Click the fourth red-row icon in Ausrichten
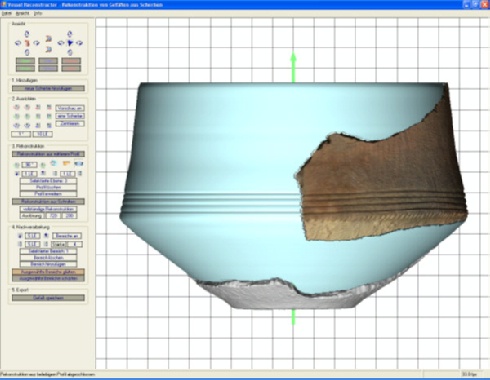The width and height of the screenshot is (490, 380). pyautogui.click(x=49, y=107)
